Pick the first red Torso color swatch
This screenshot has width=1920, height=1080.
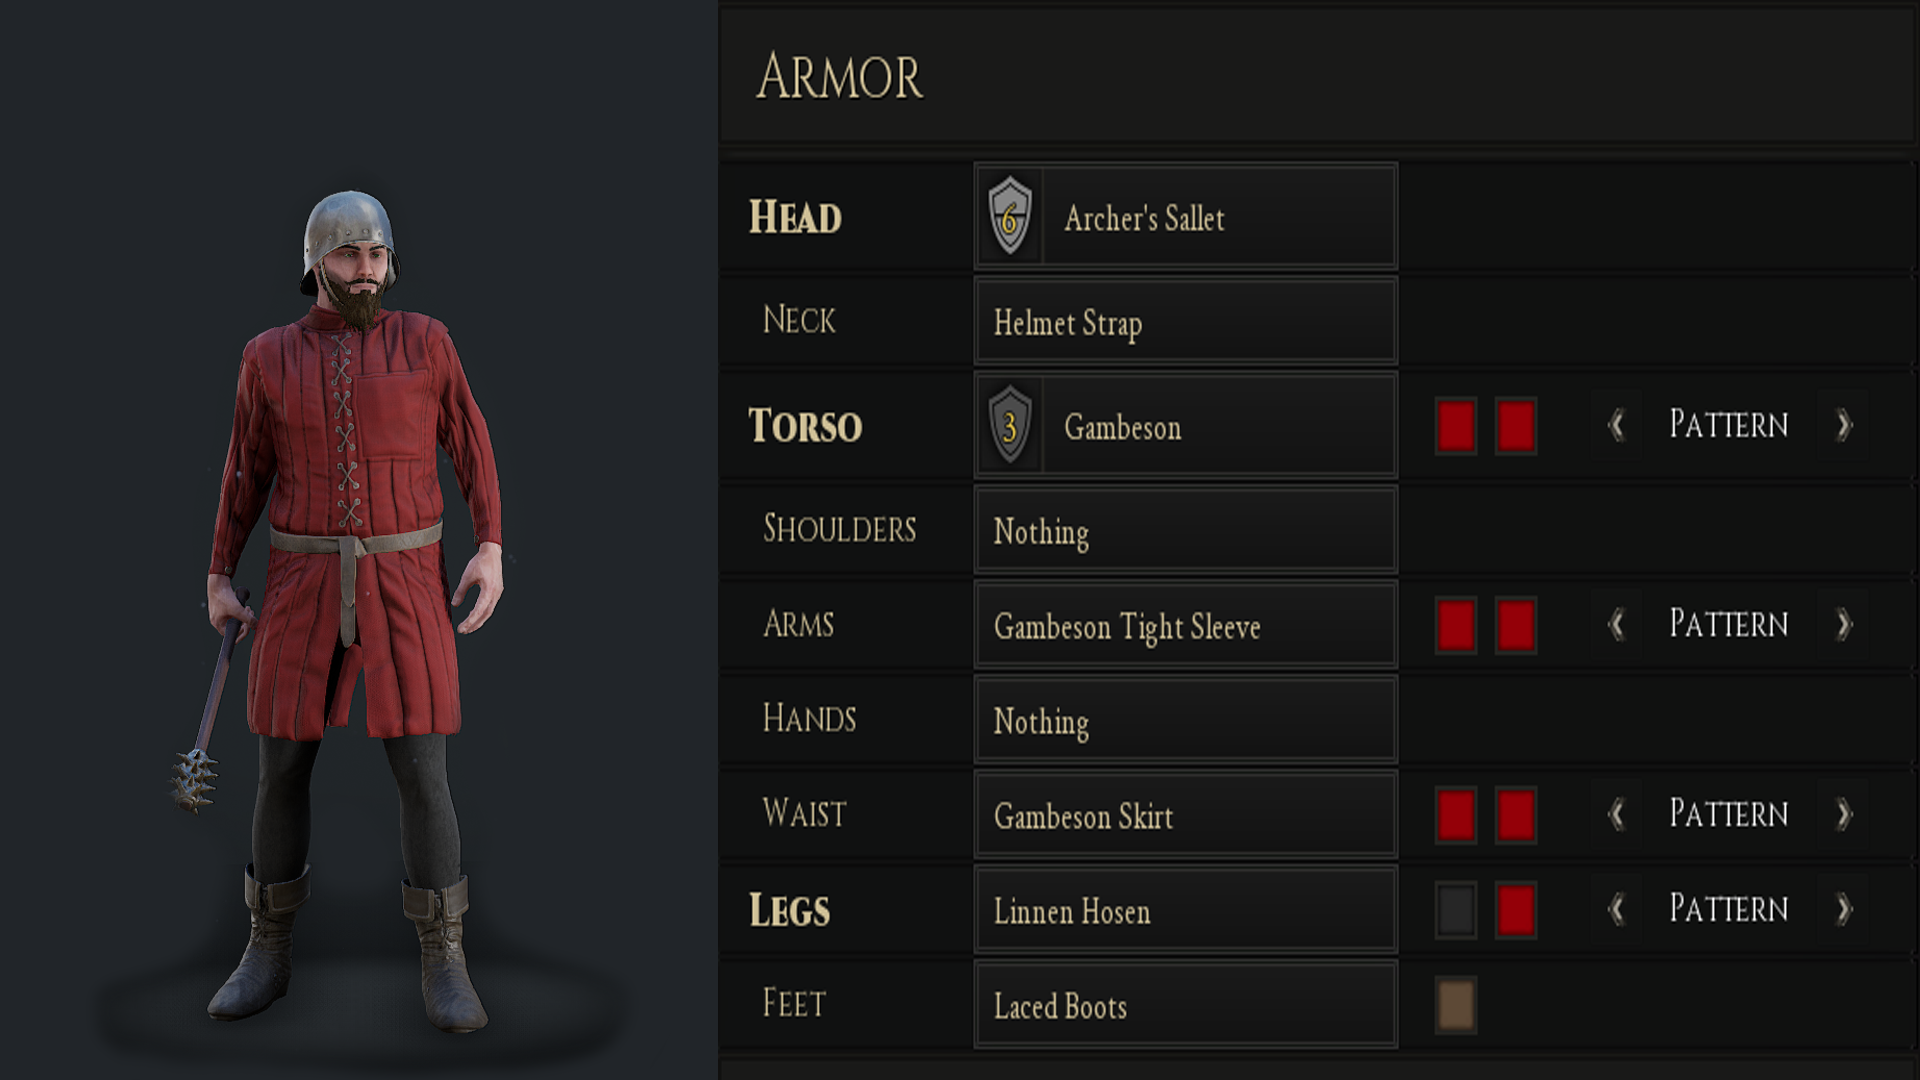(1456, 426)
